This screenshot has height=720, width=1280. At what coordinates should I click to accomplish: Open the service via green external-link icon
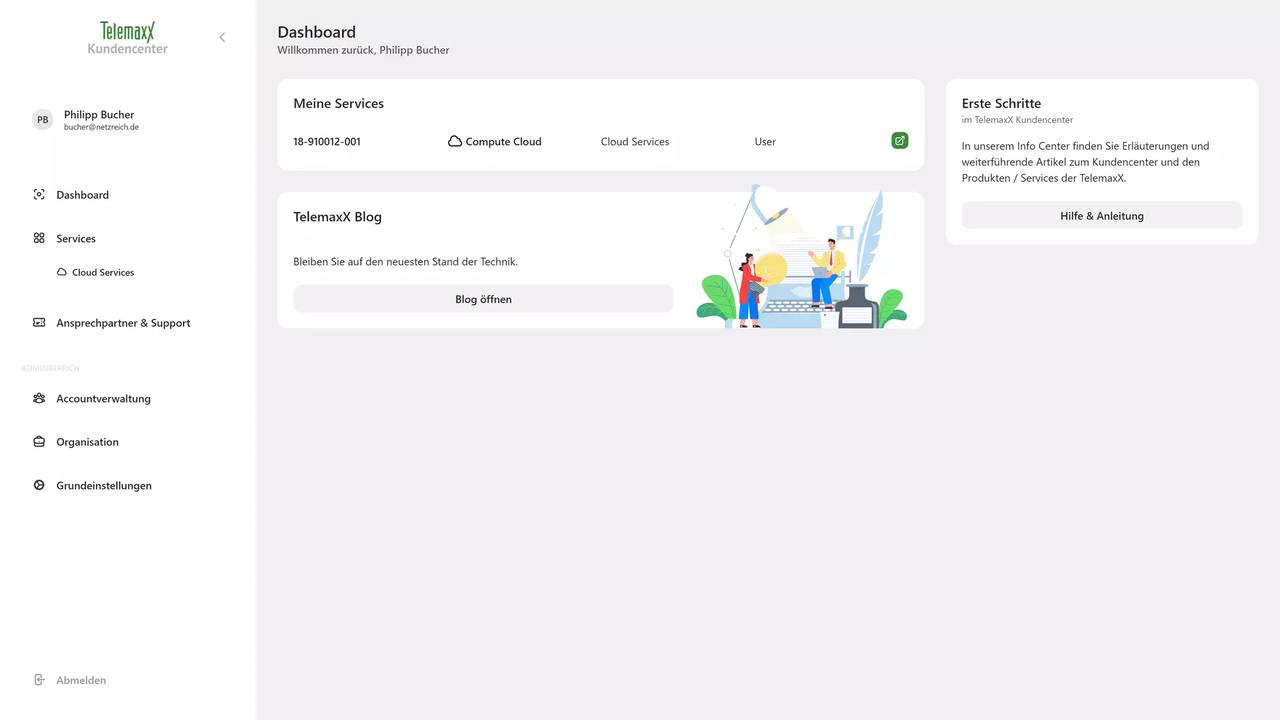[900, 141]
